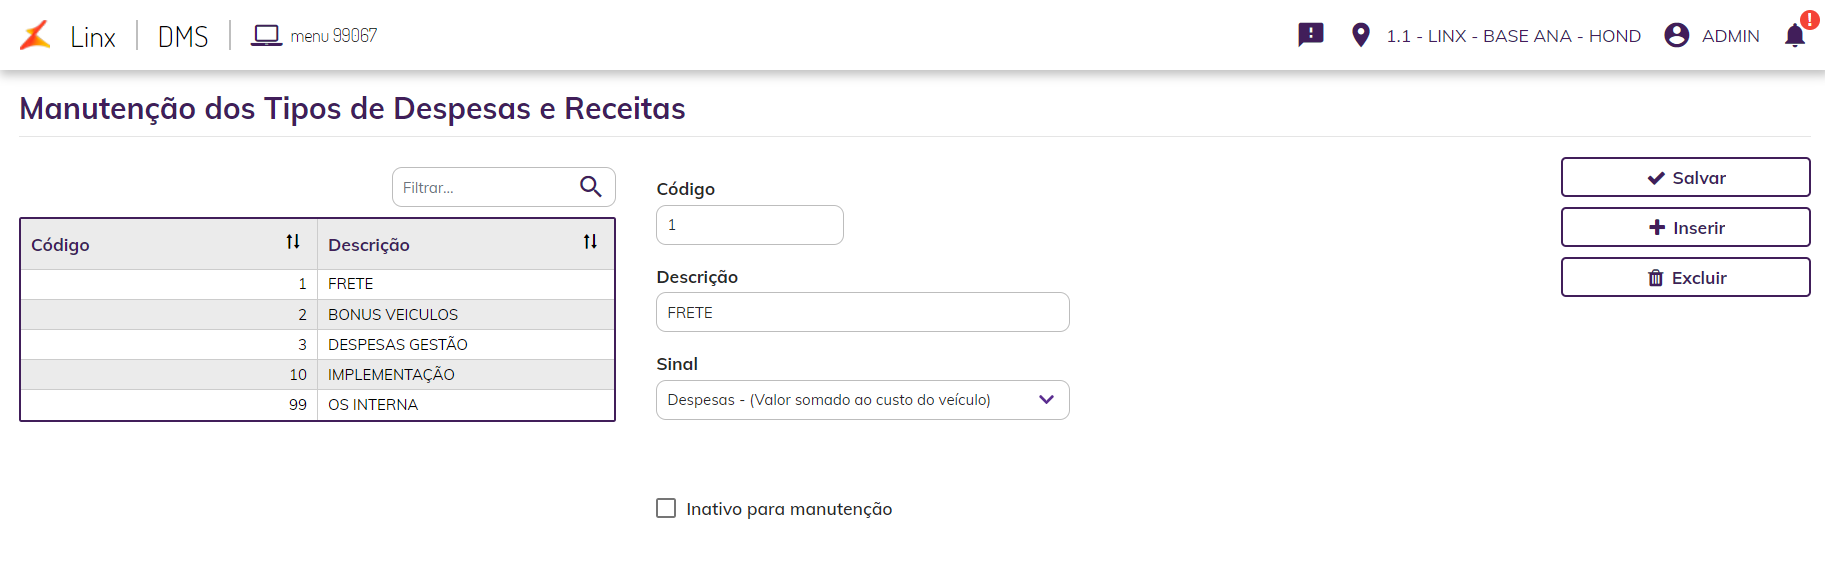Sort the table by Código column
Screen dimensions: 1825x565
click(293, 242)
